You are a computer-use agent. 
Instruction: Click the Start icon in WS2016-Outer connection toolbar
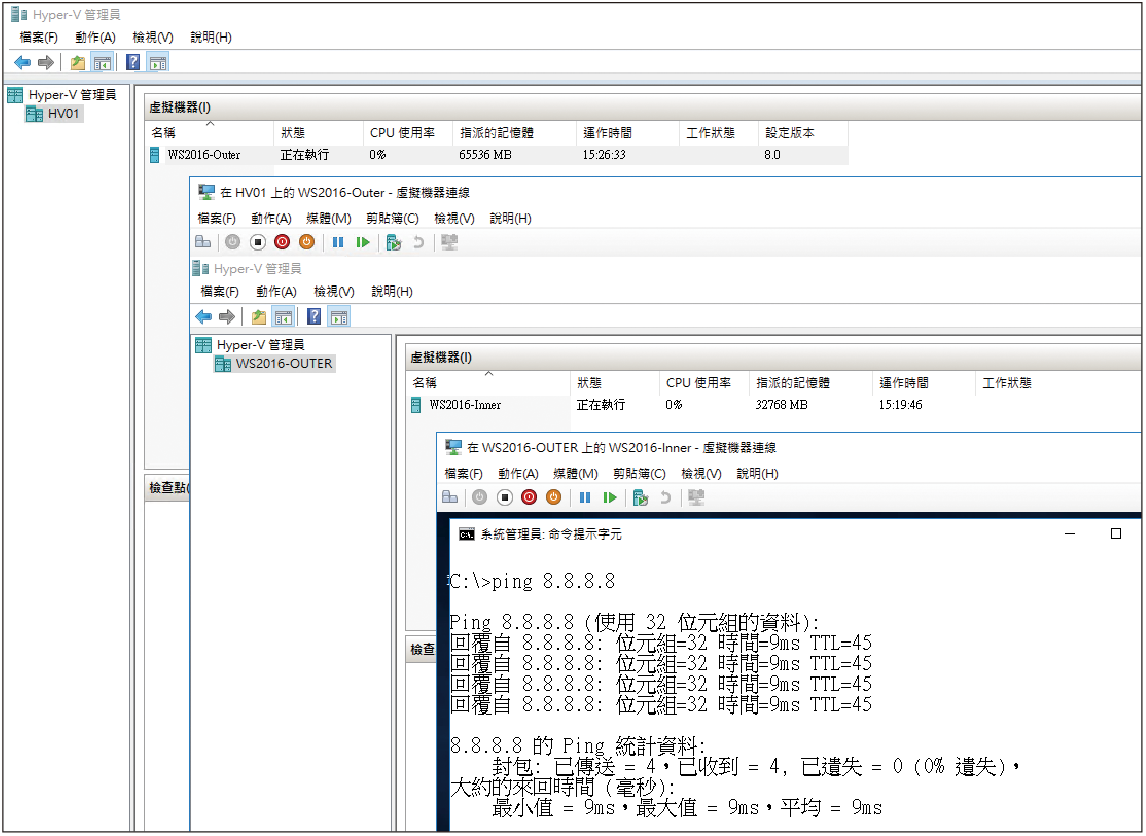[232, 242]
